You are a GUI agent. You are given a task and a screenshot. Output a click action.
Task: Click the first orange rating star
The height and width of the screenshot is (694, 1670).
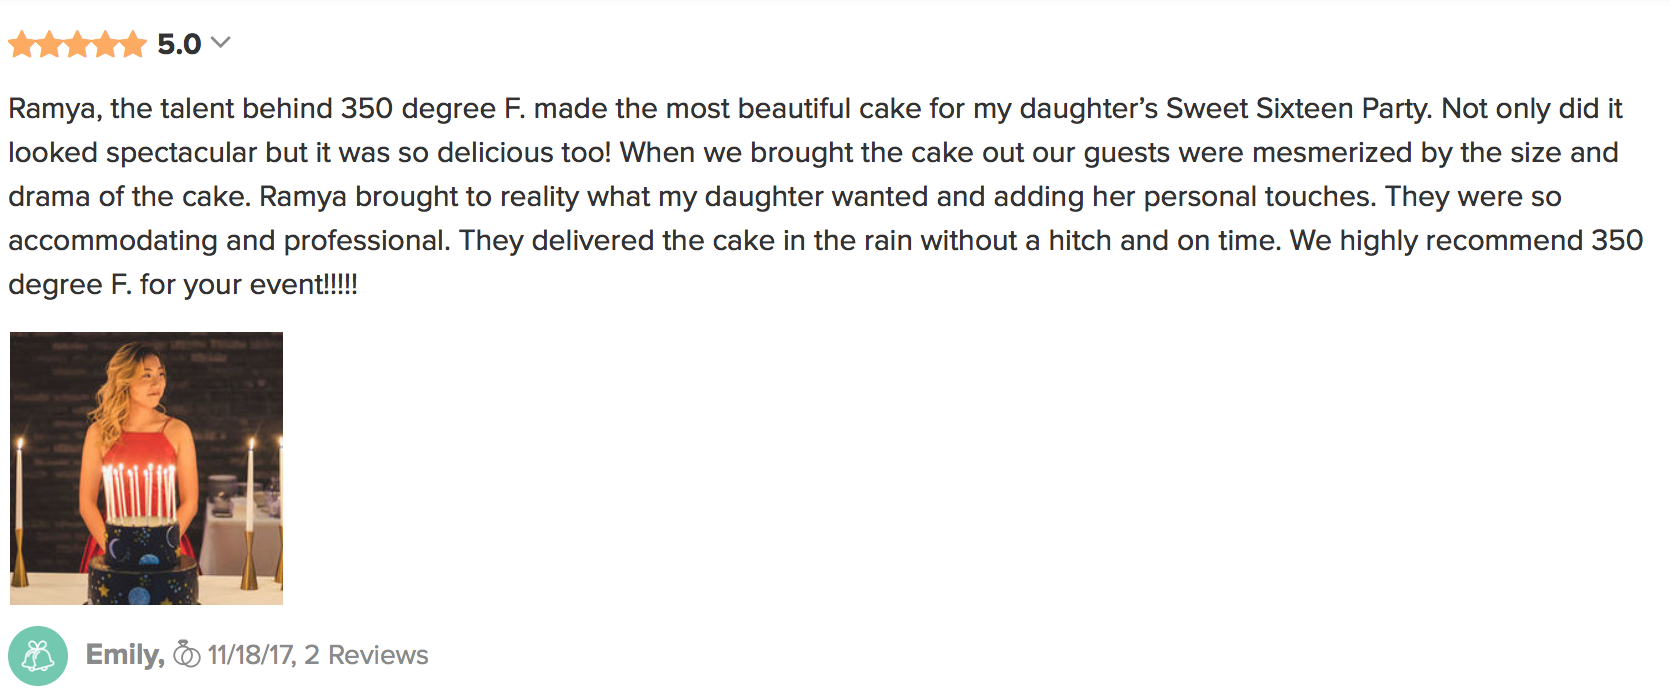coord(22,44)
